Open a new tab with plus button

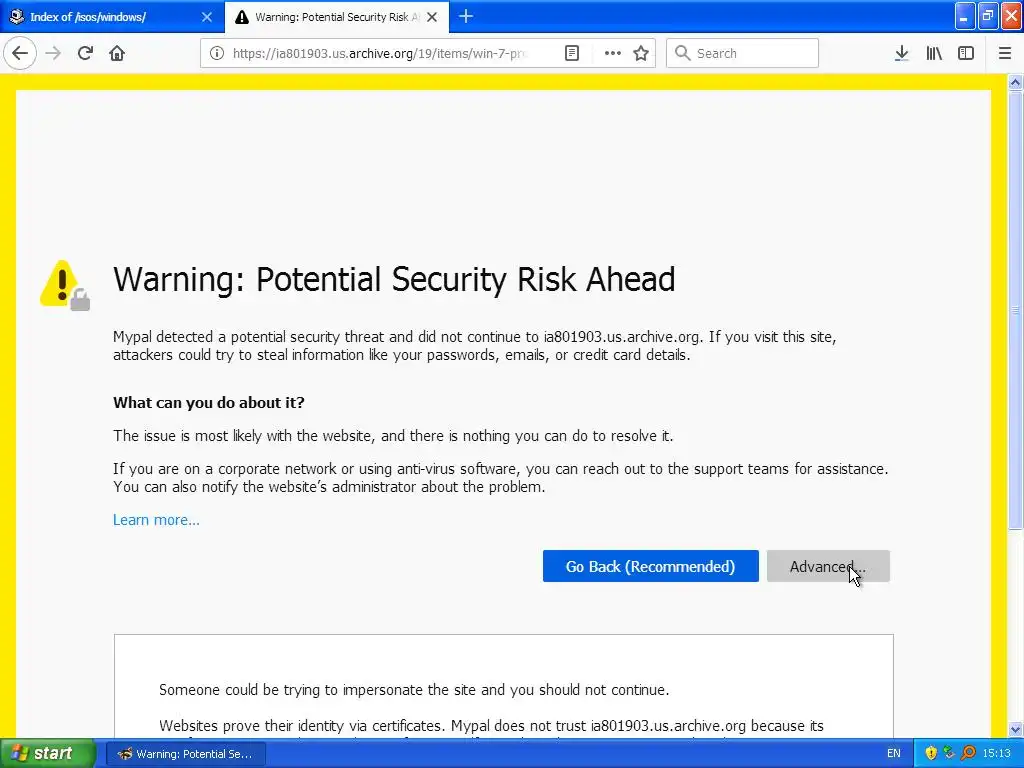tap(466, 16)
